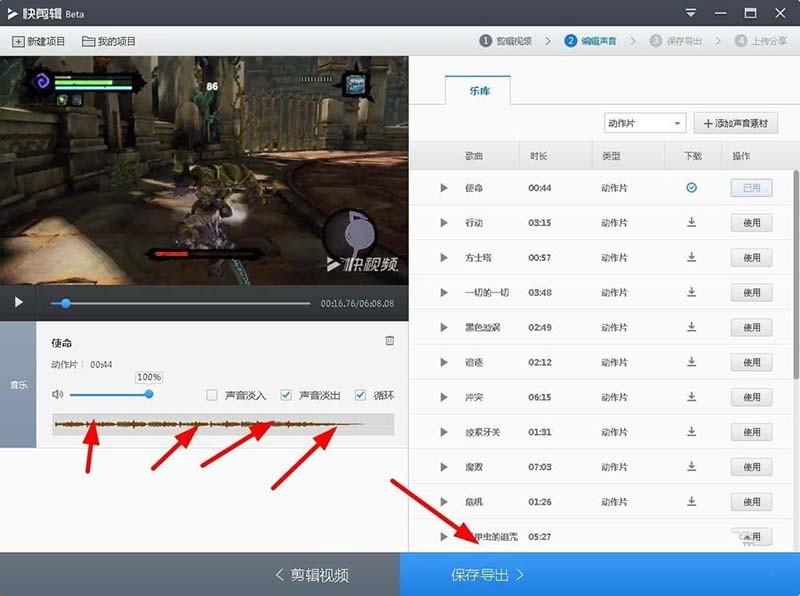Disable the 声音淡出 checkbox
The image size is (800, 596).
point(287,394)
